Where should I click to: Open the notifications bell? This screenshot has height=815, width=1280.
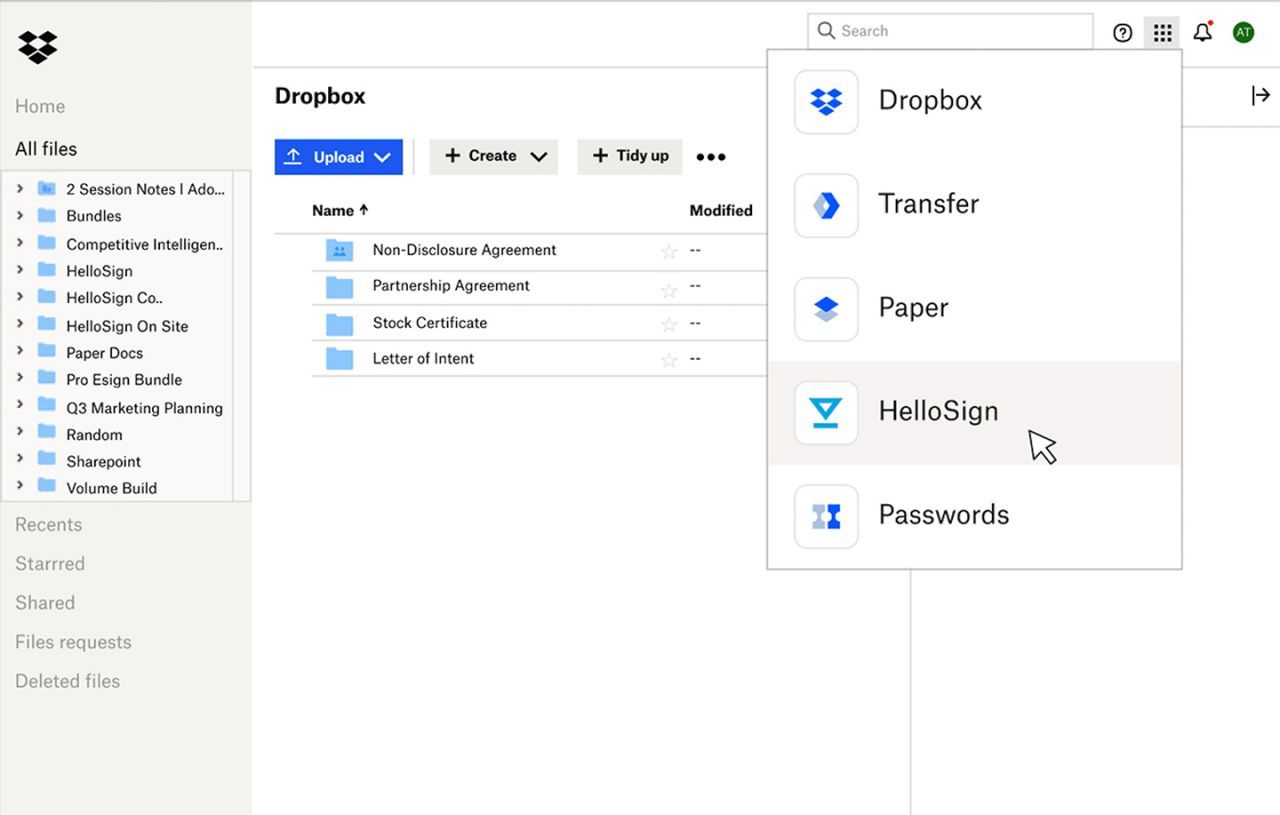coord(1202,31)
